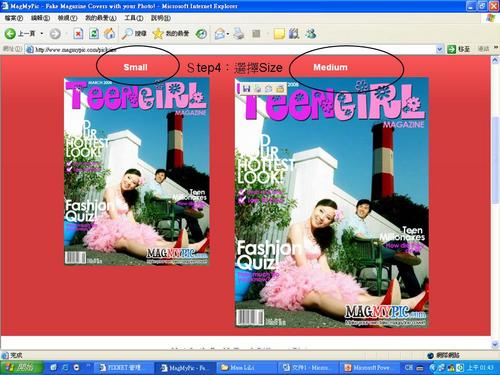This screenshot has width=500, height=375.
Task: Click the Print icon in toolbar
Action: 239,34
